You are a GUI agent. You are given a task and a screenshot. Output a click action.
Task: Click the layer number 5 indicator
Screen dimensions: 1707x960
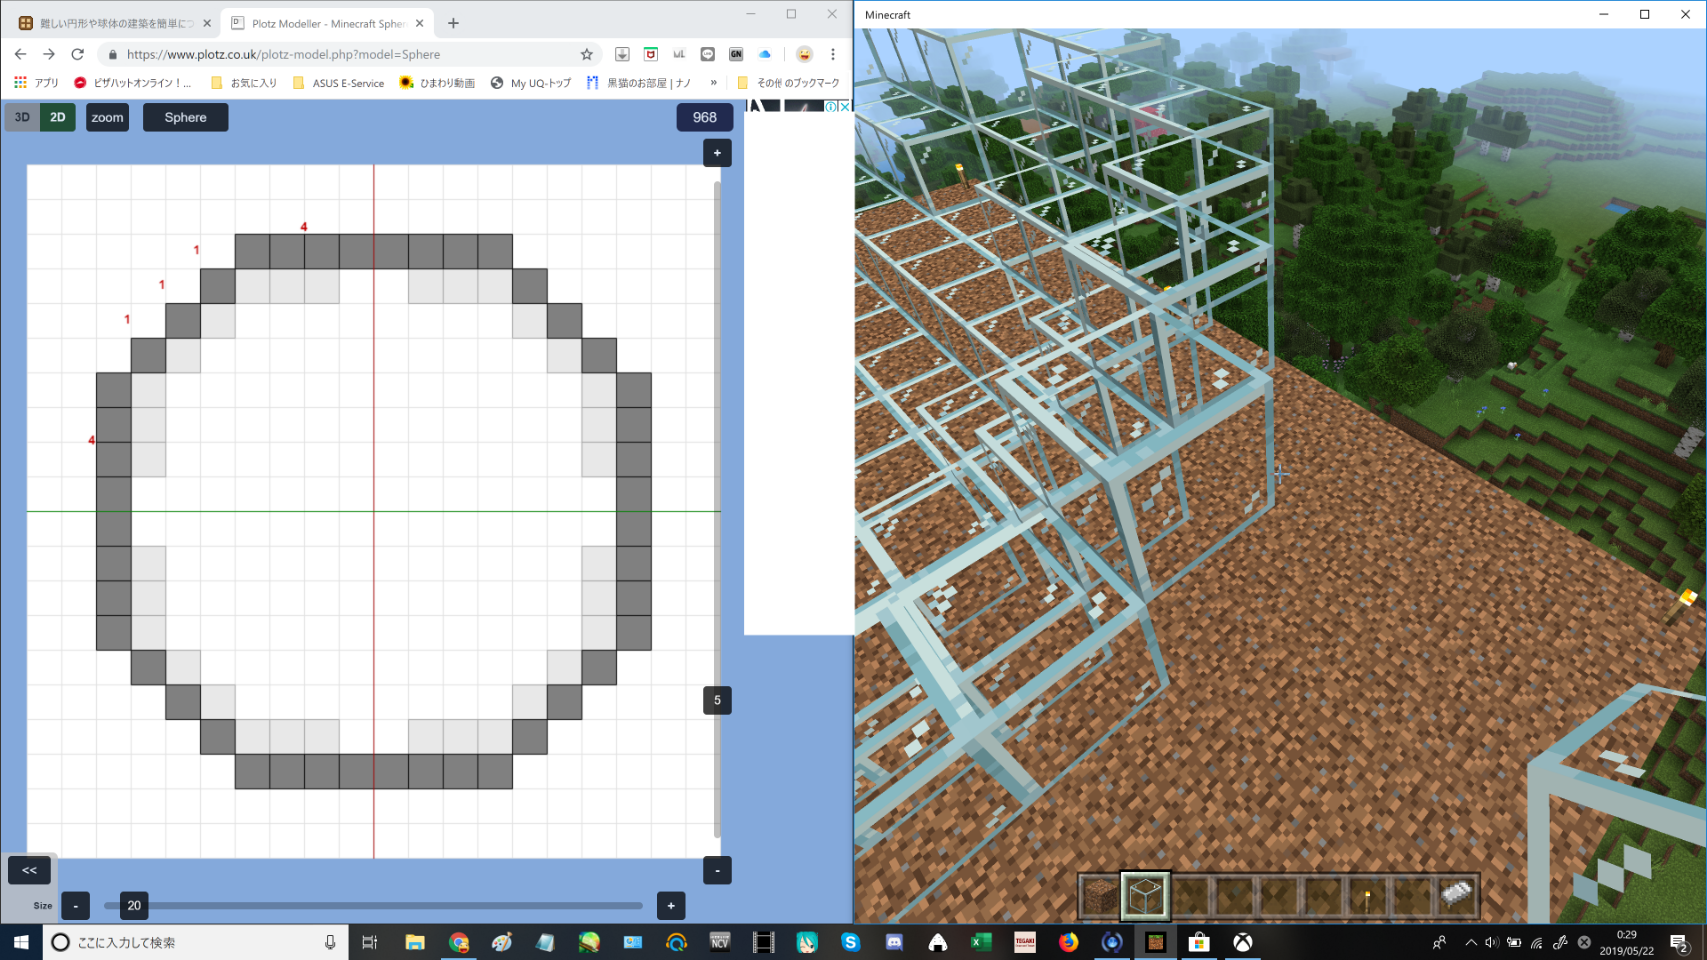pos(717,700)
